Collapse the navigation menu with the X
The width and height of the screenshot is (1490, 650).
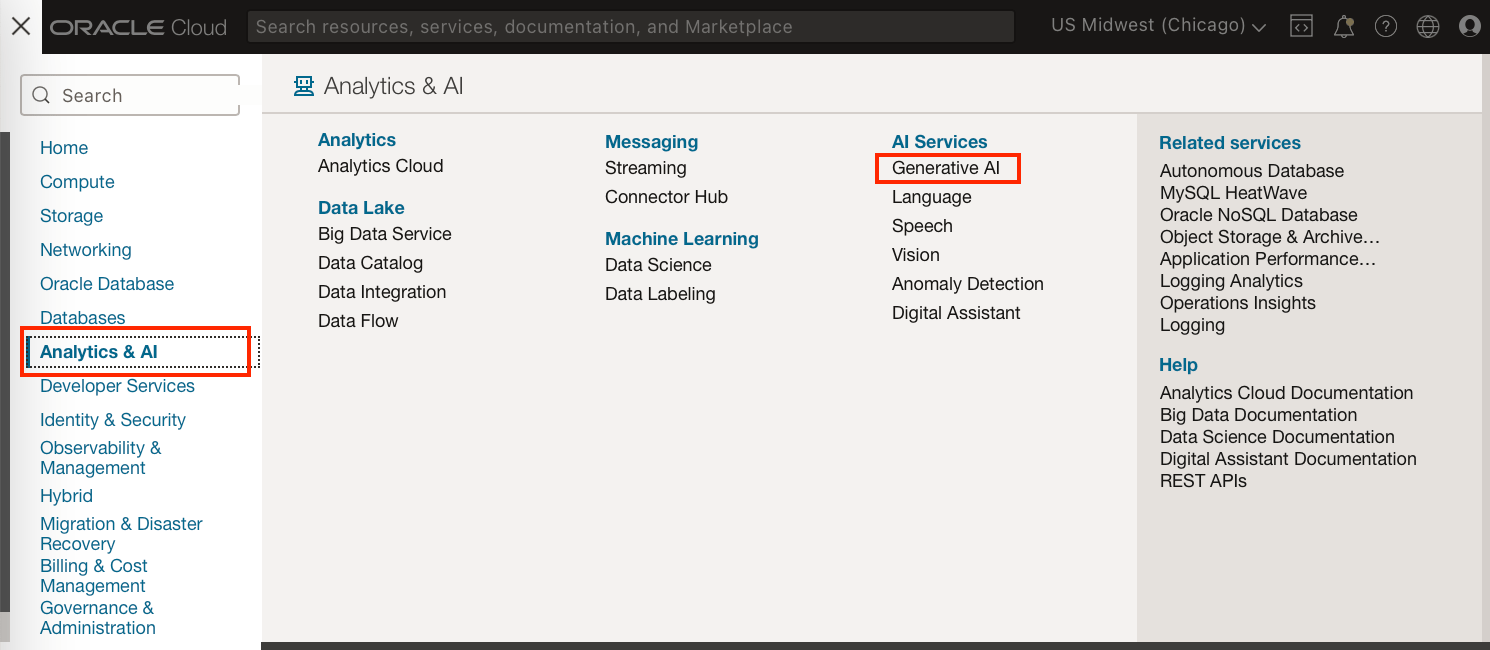(x=21, y=27)
